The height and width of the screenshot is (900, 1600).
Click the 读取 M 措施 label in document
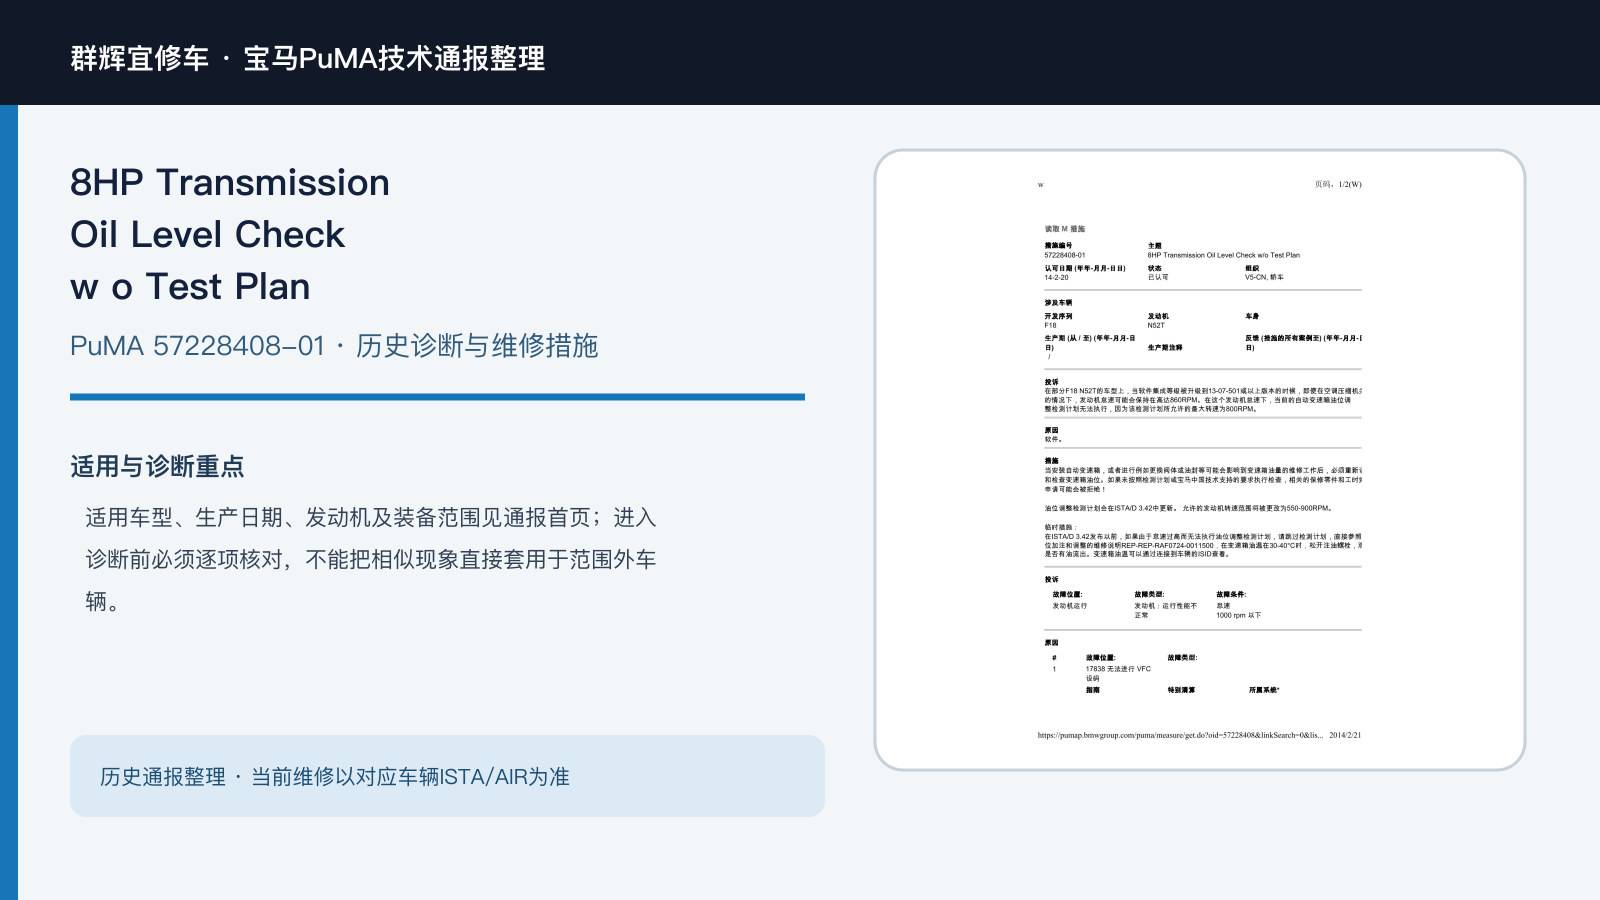(x=1065, y=229)
